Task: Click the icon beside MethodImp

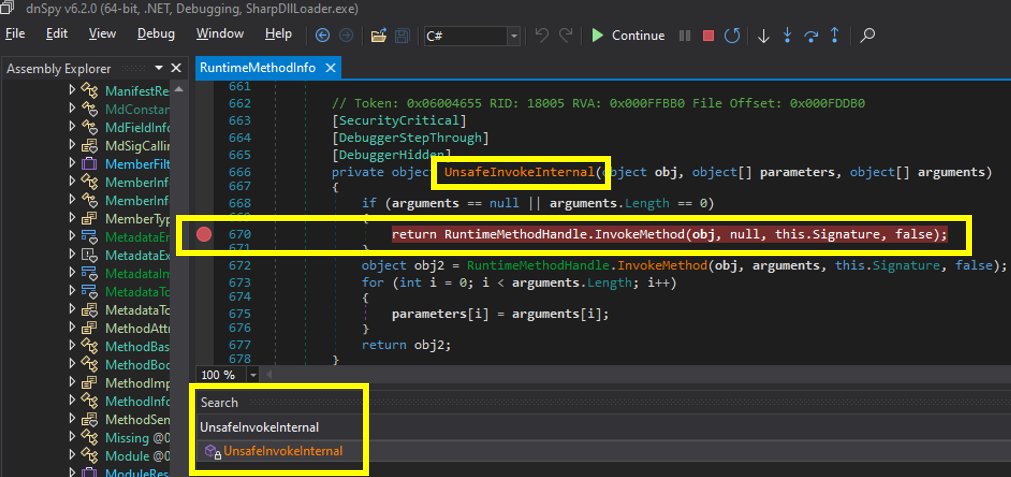Action: pos(89,383)
